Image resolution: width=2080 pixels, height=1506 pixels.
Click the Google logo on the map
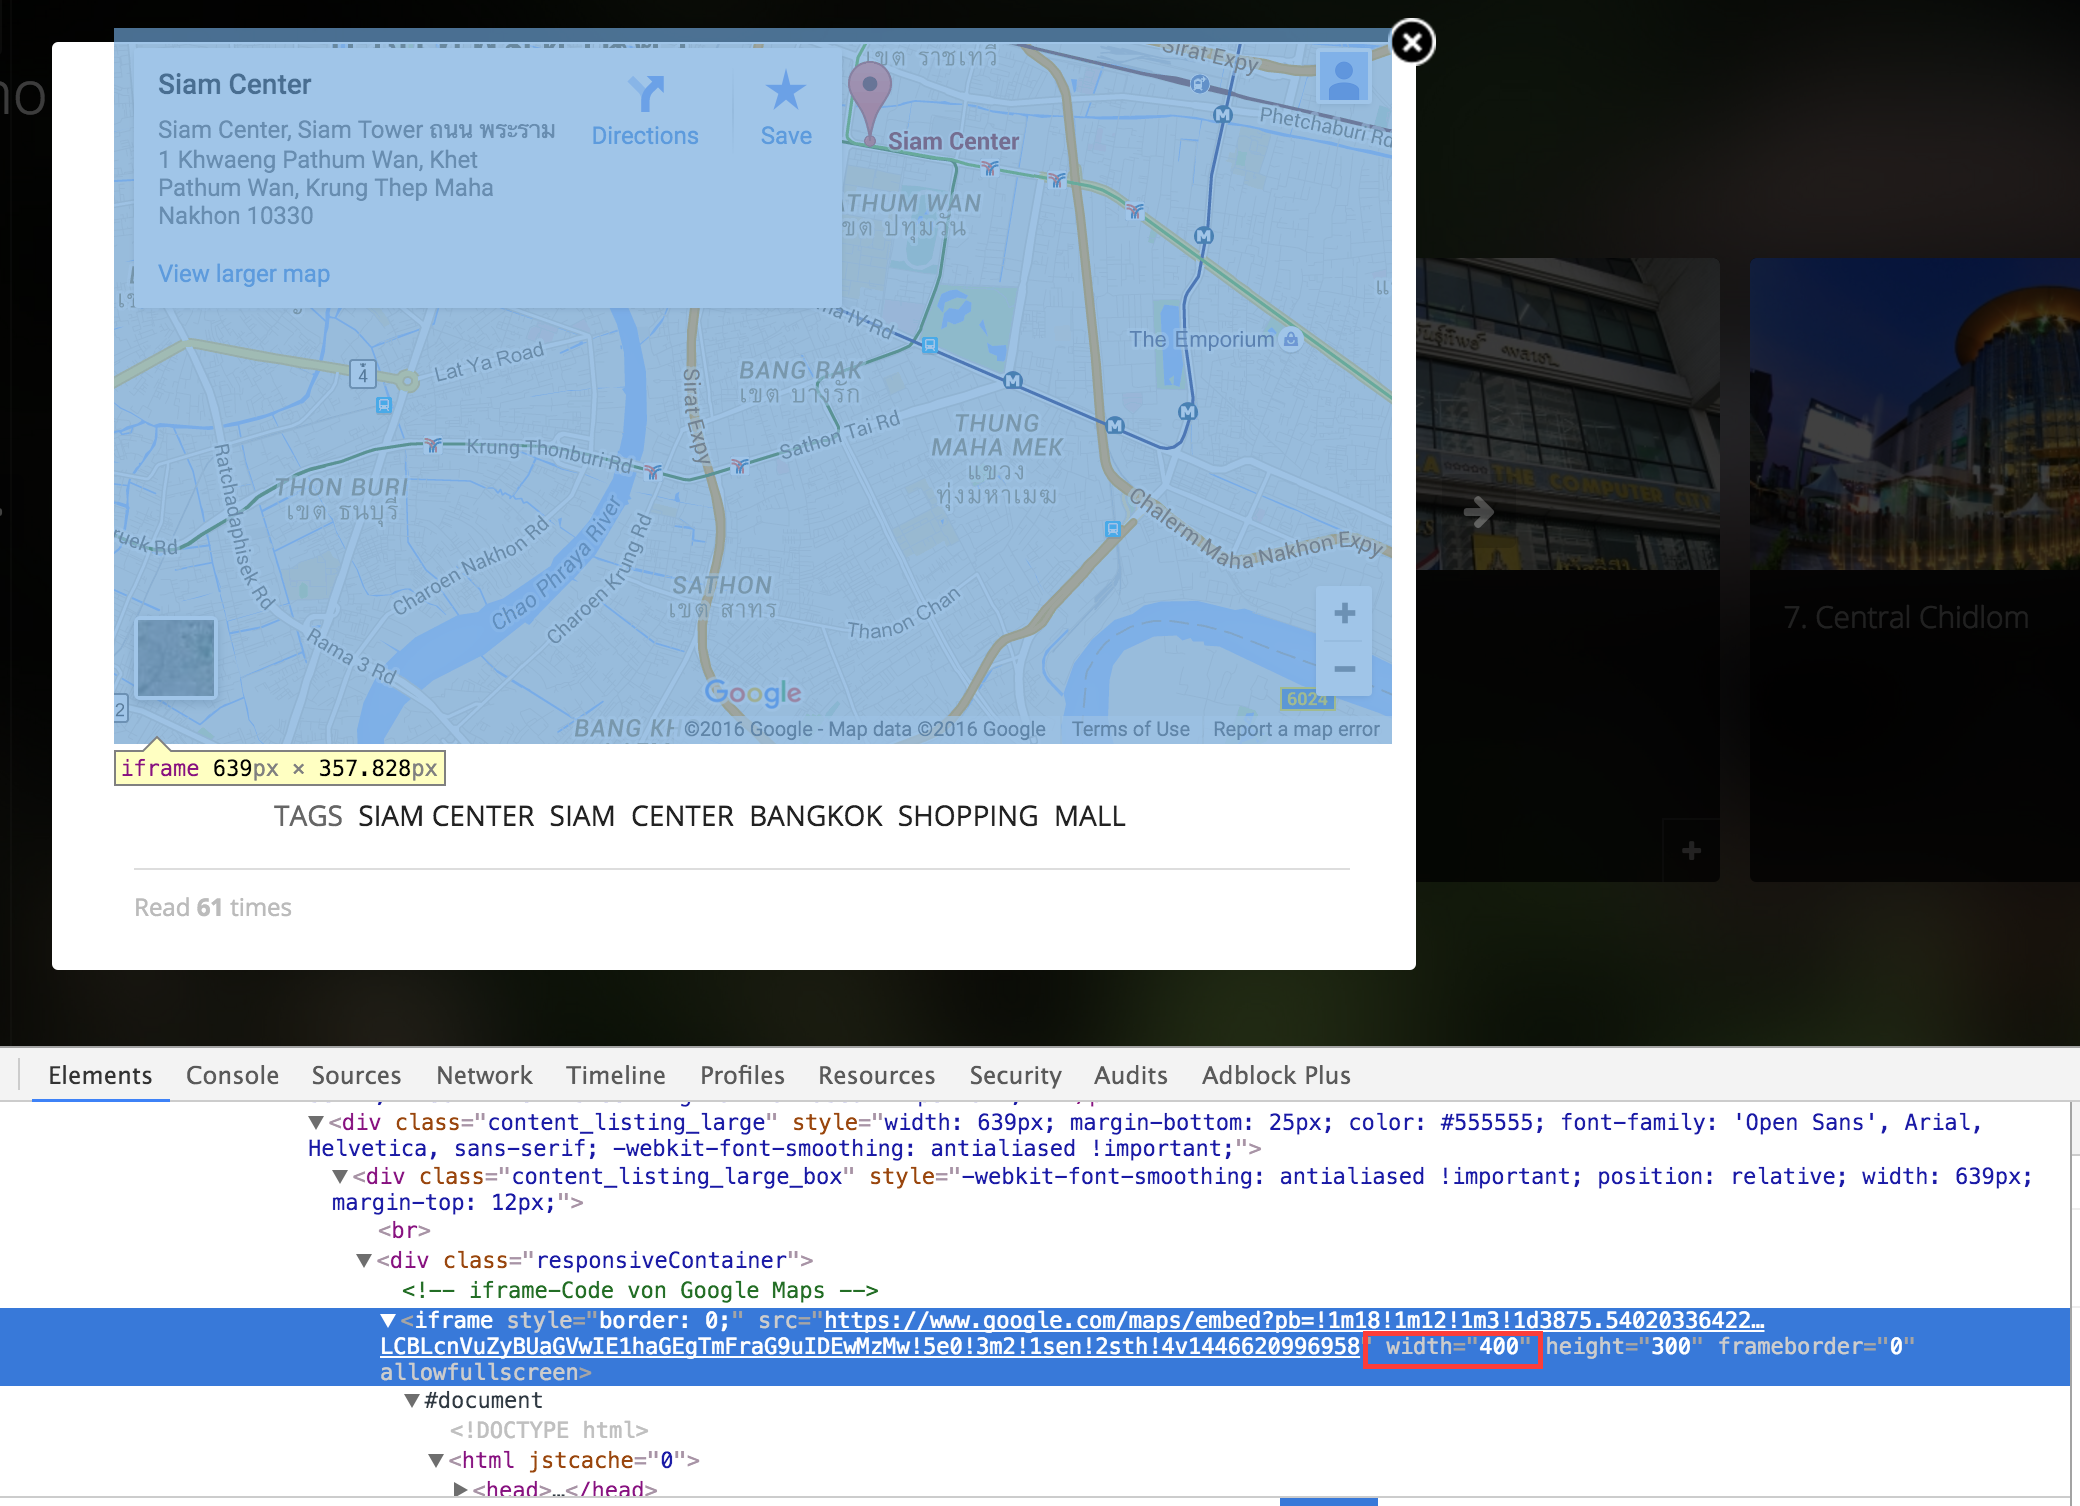(753, 692)
